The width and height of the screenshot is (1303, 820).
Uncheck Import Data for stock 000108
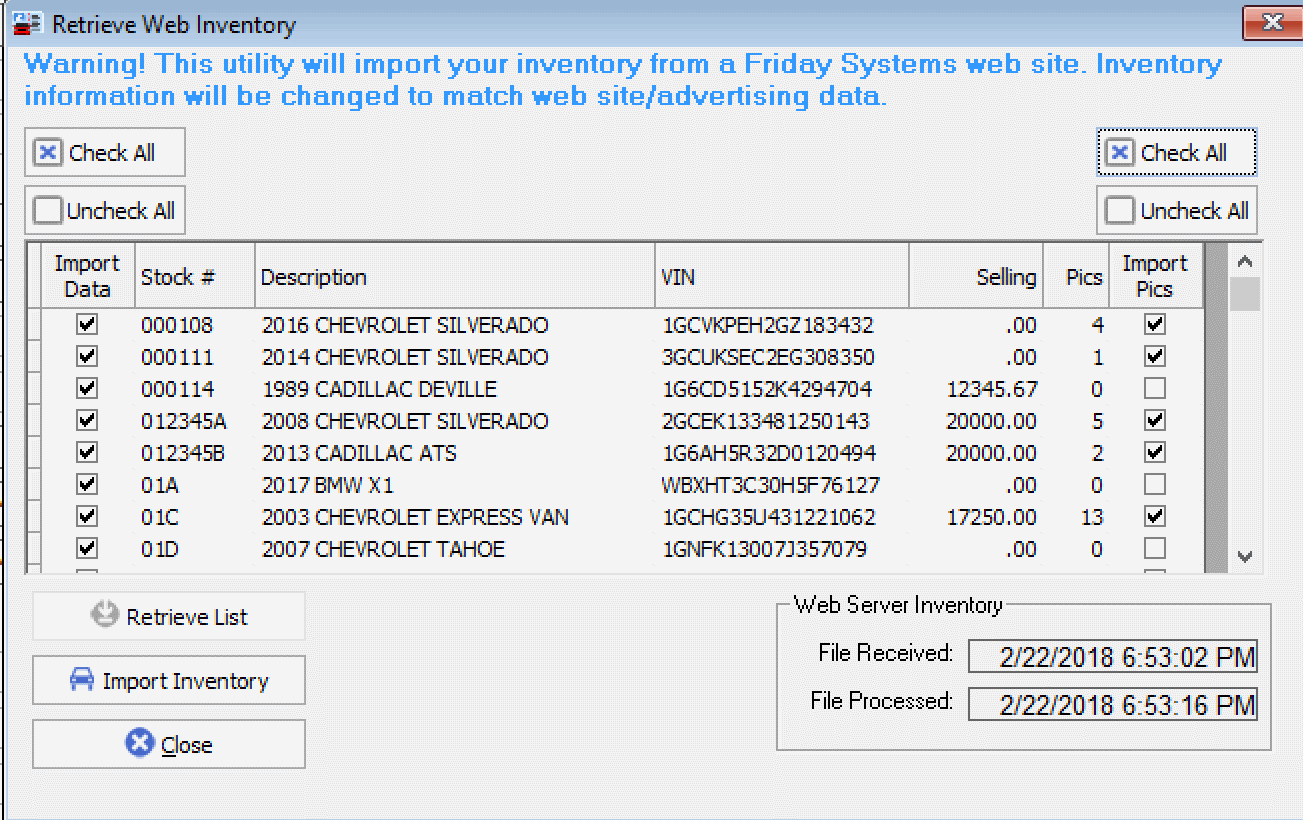86,324
